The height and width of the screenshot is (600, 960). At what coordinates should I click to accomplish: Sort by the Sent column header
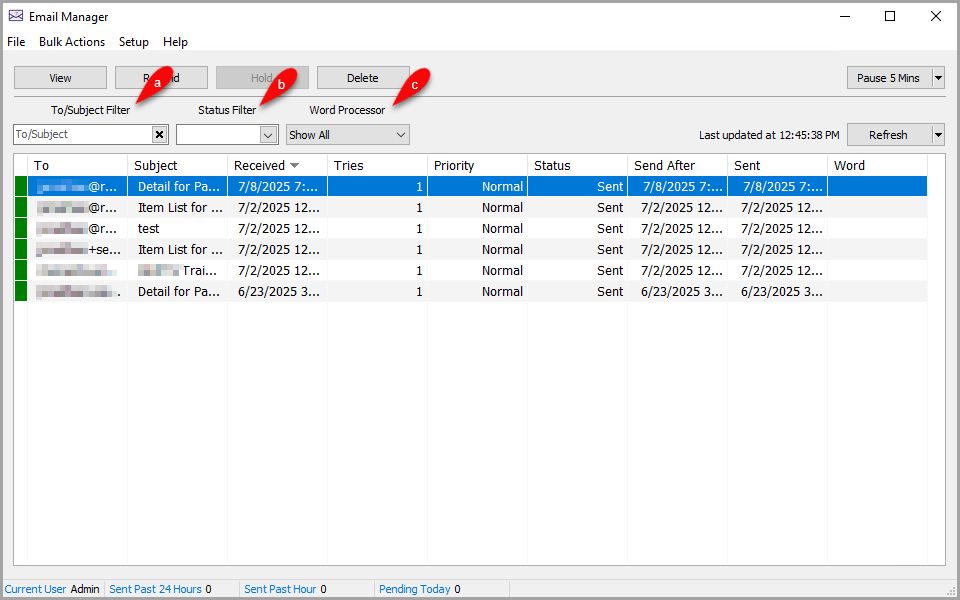(778, 165)
